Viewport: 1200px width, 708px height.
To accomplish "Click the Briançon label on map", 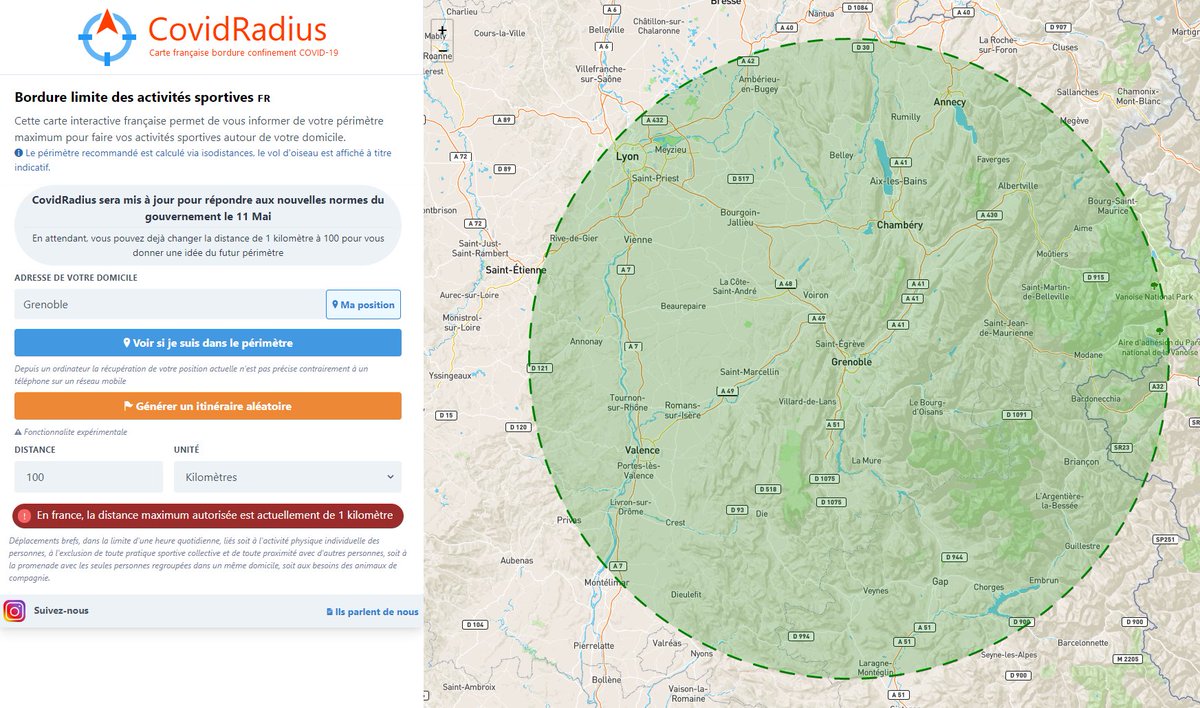I will coord(1081,461).
